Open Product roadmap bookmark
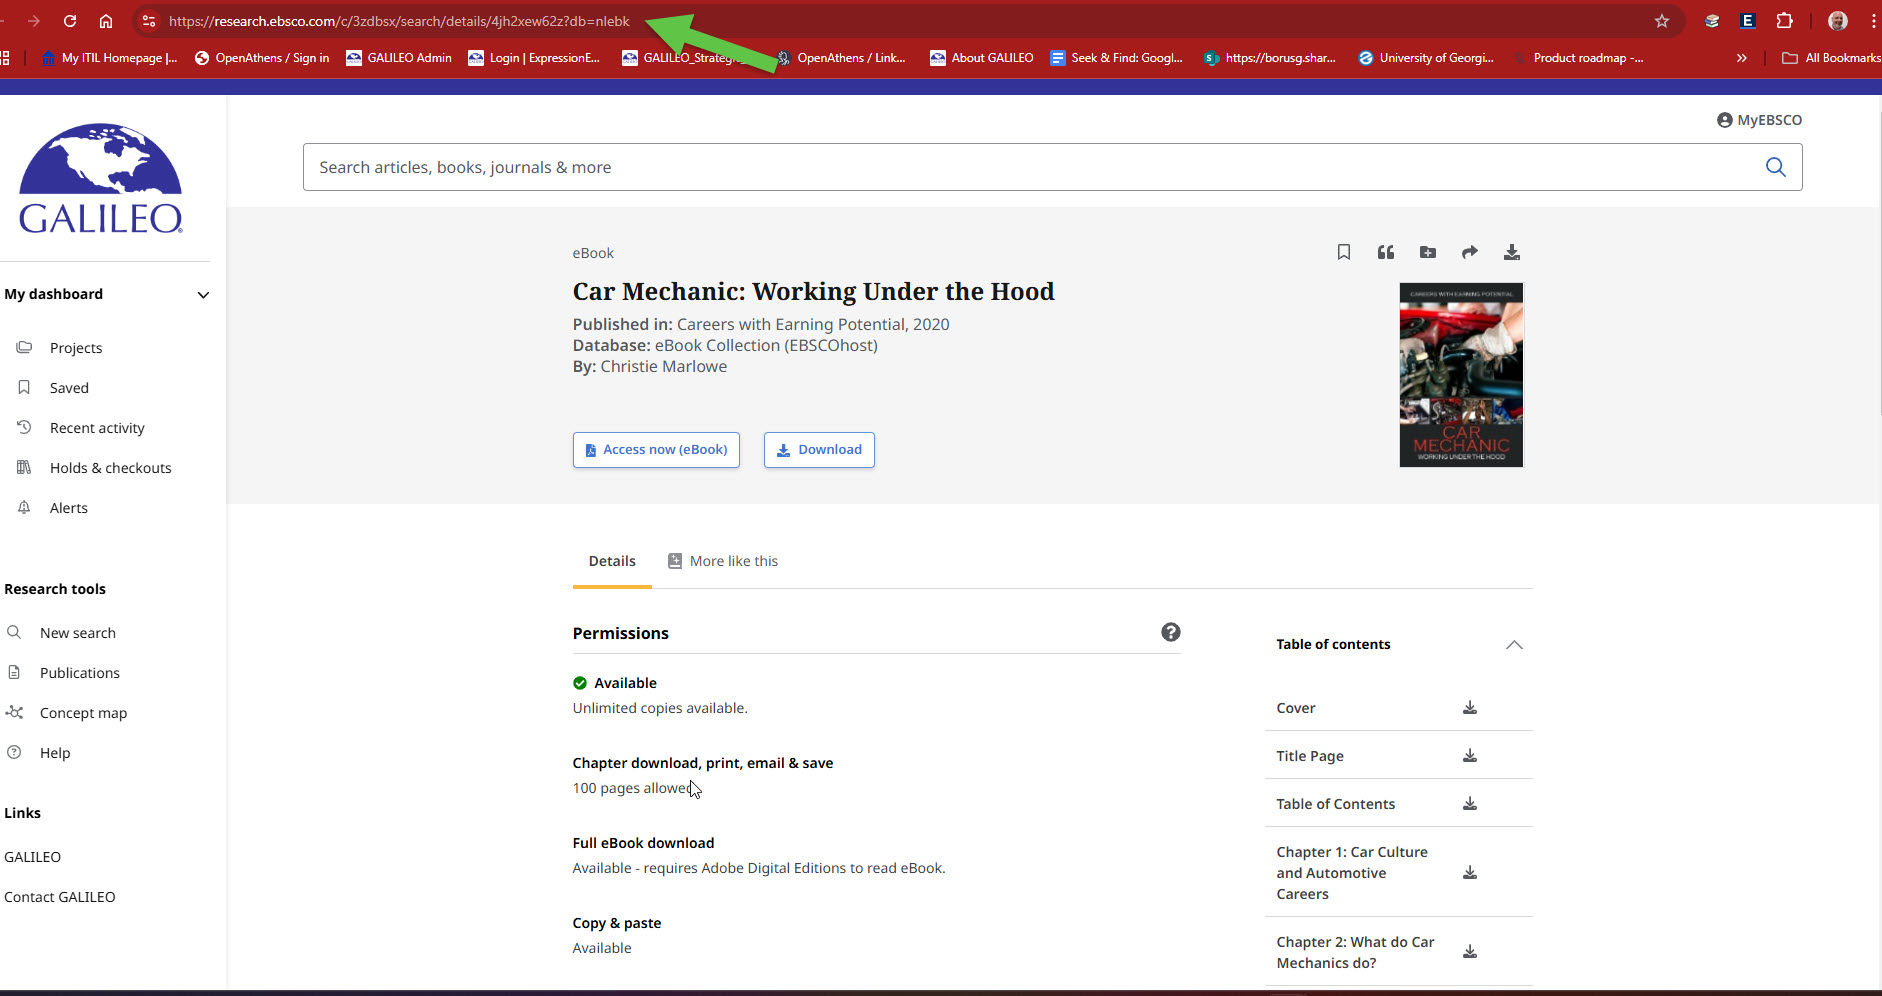Image resolution: width=1882 pixels, height=996 pixels. (x=1578, y=58)
